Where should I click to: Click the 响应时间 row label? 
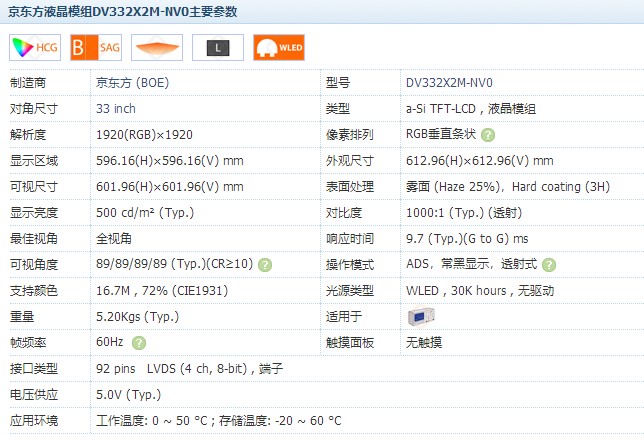[350, 239]
